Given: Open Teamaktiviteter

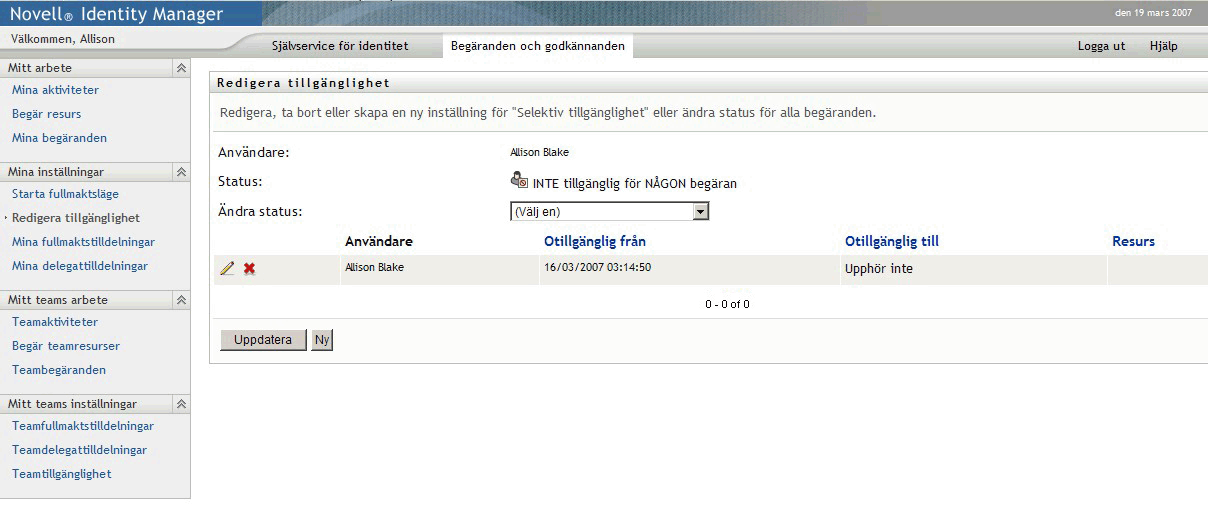Looking at the screenshot, I should click(x=55, y=322).
